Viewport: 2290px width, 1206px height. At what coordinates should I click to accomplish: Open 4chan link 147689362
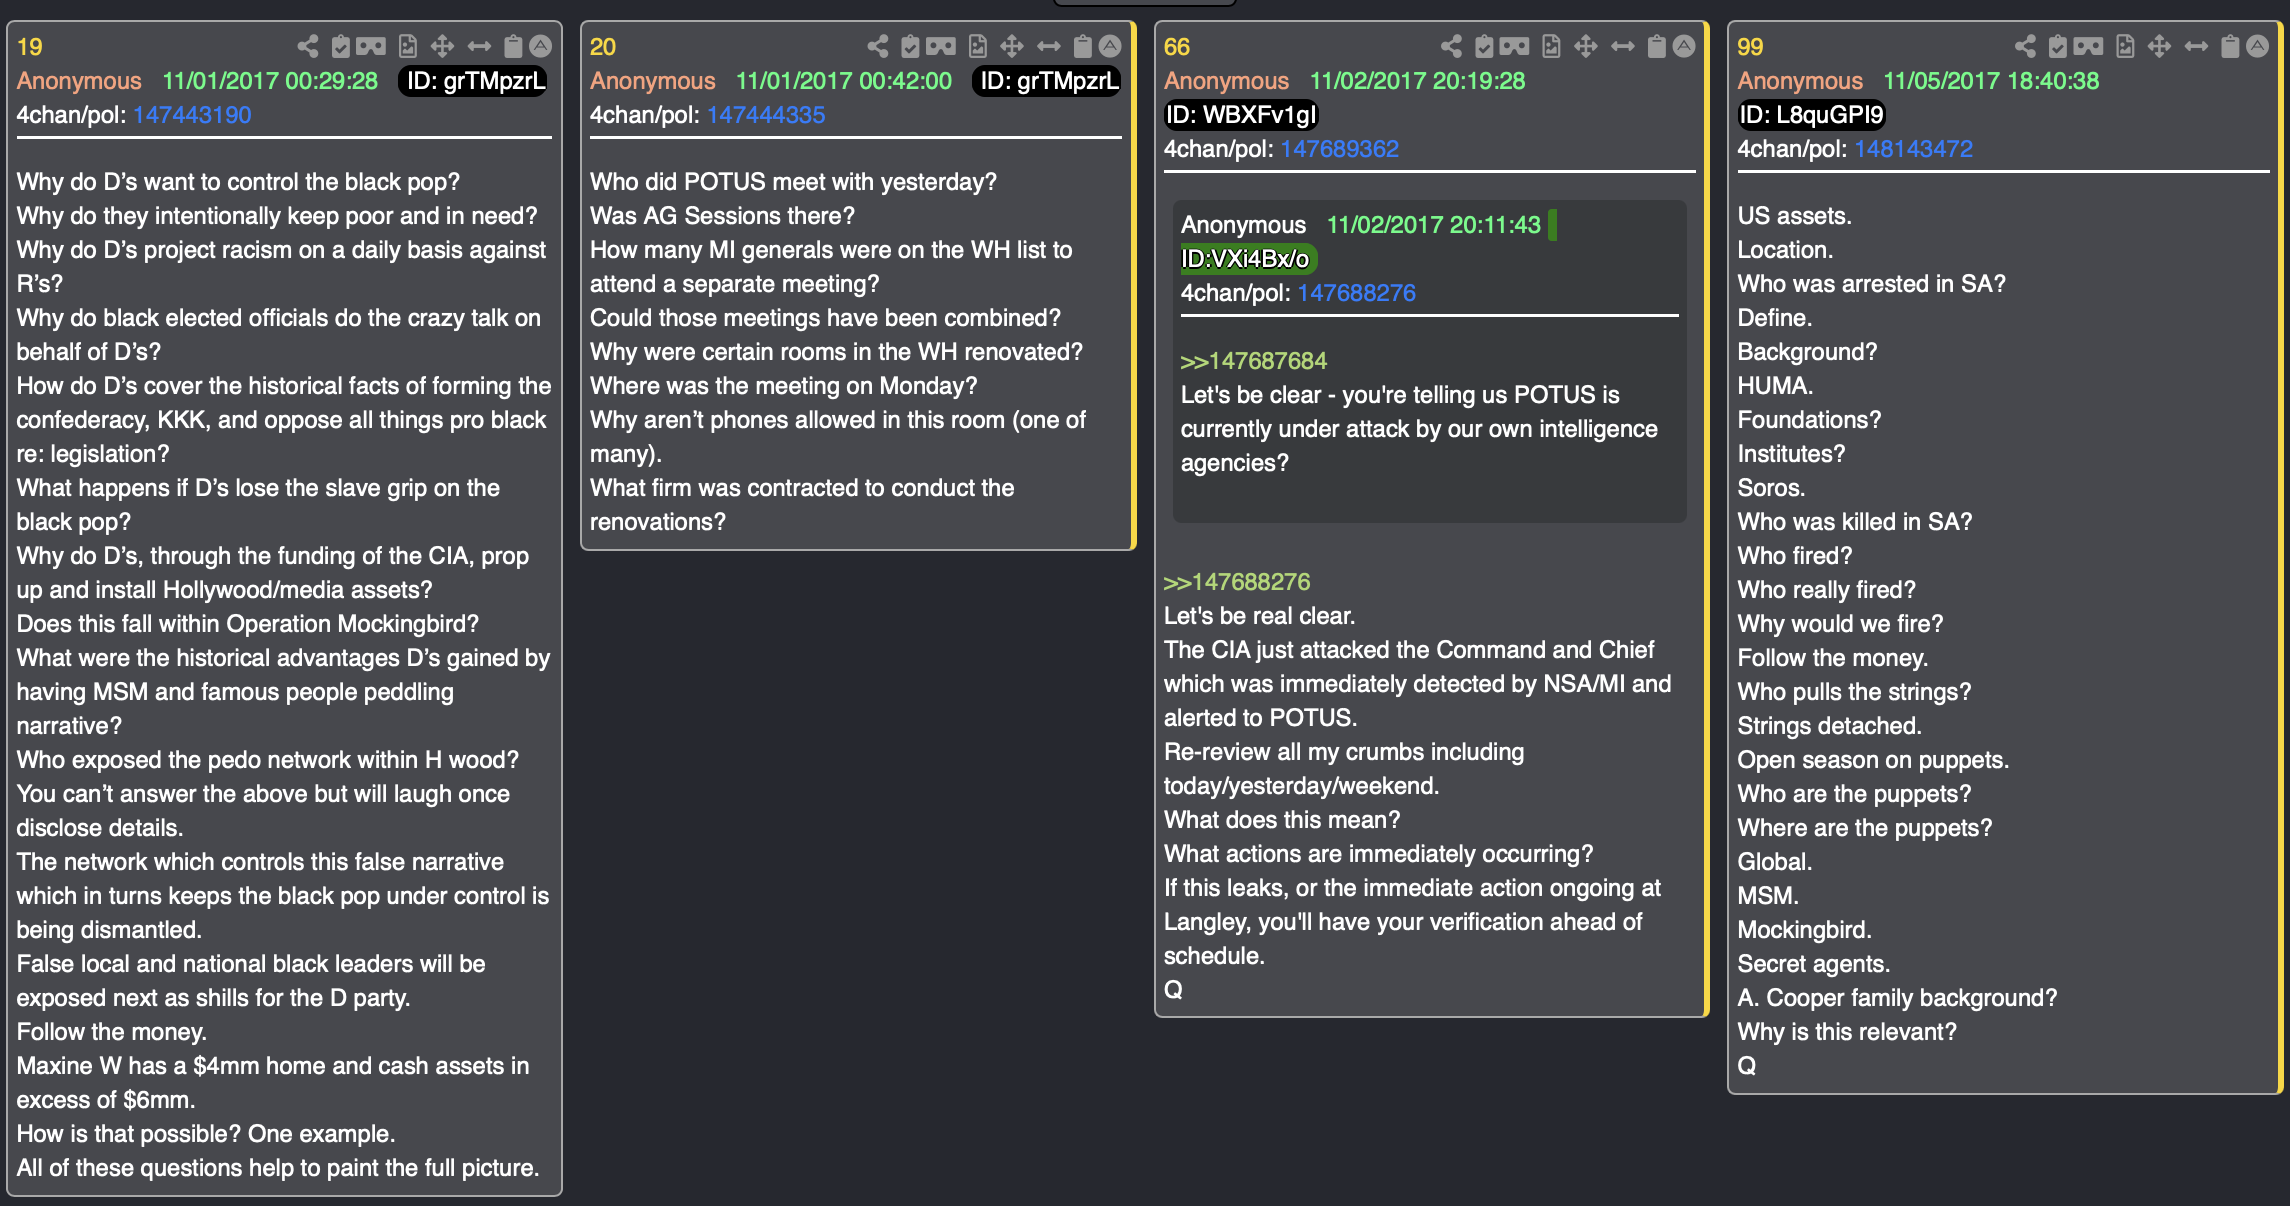coord(1340,149)
